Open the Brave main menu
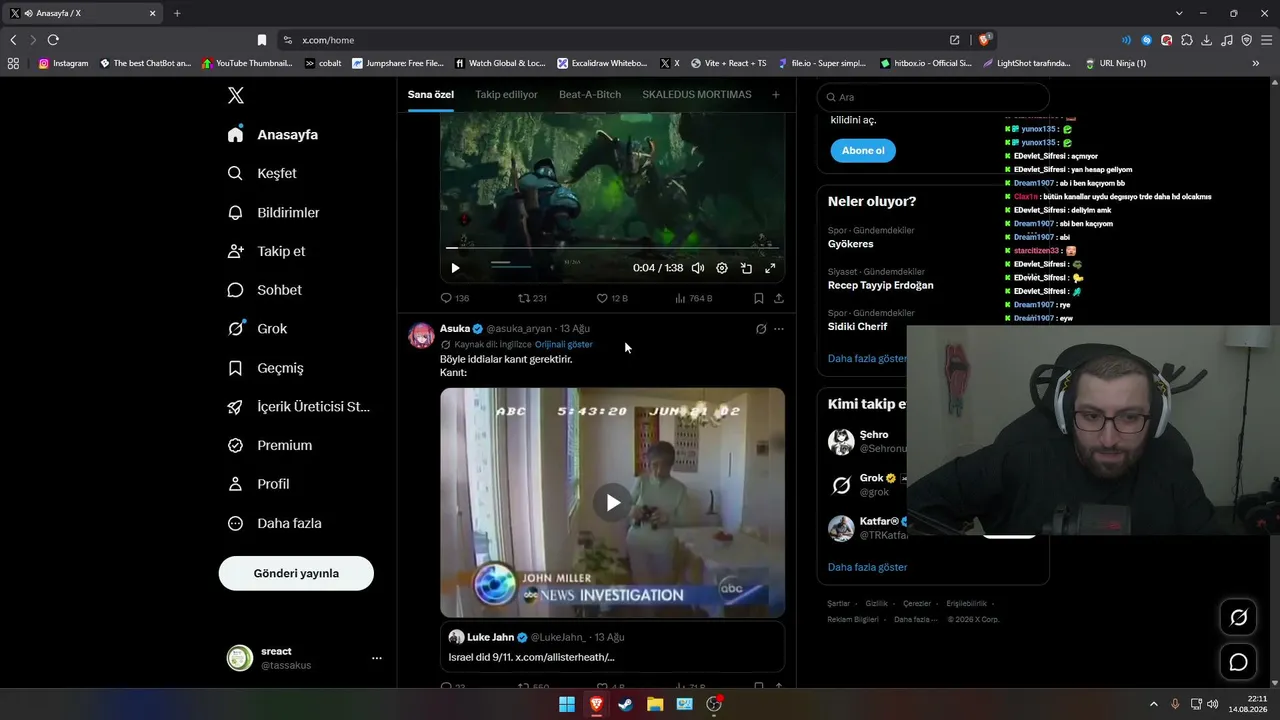This screenshot has width=1280, height=720. click(1267, 40)
